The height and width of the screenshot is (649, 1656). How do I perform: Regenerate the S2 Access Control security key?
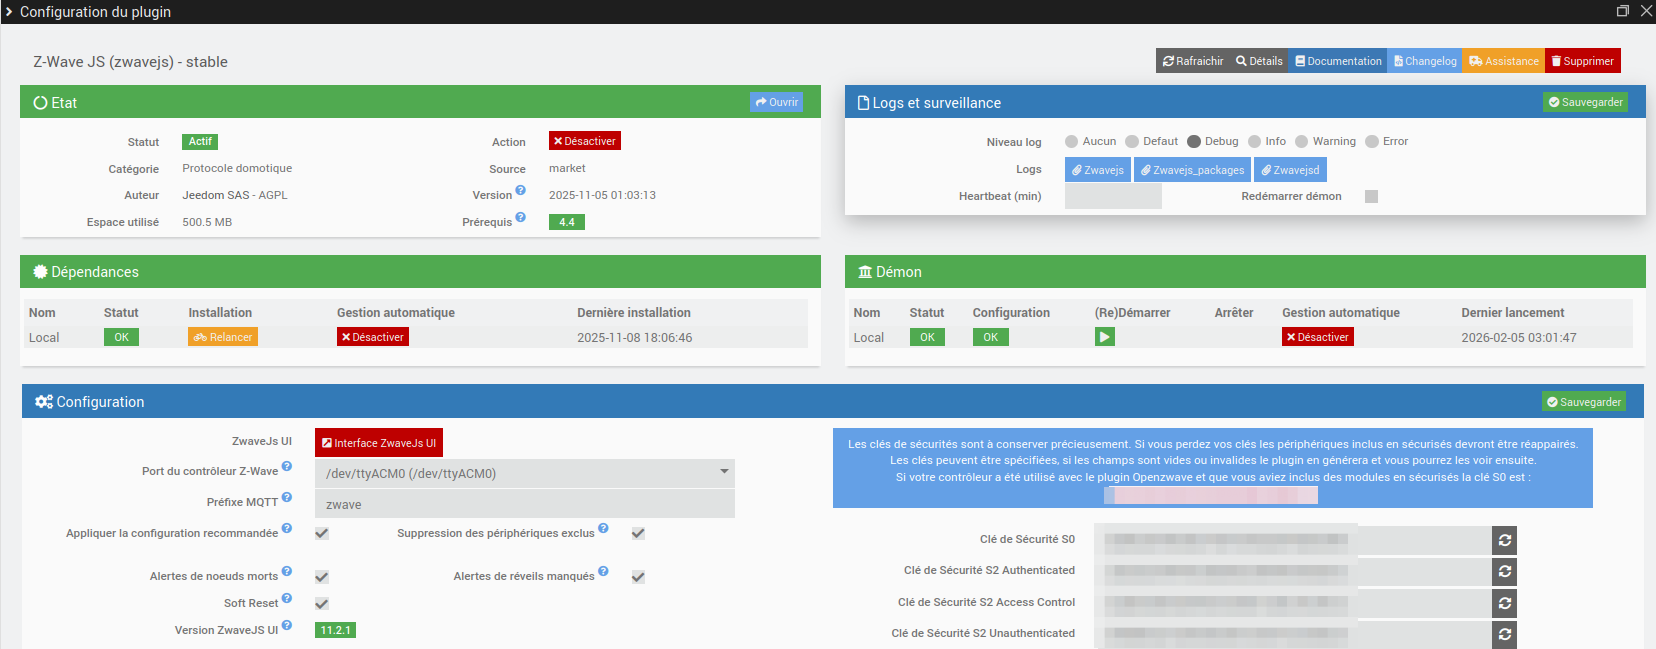1504,604
